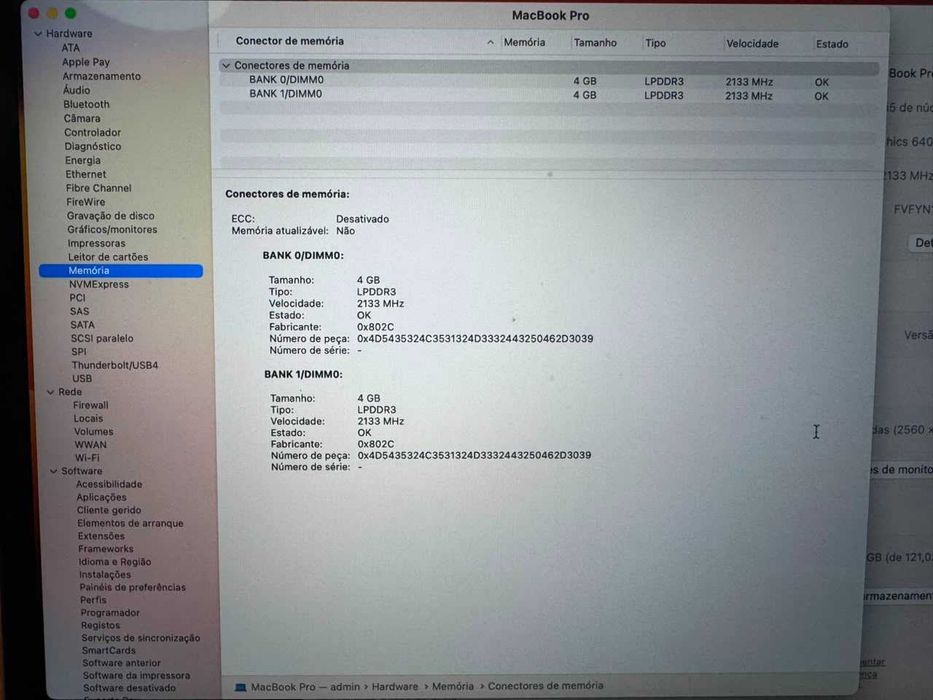933x700 pixels.
Task: Select FireWire in sidebar
Action: 86,202
